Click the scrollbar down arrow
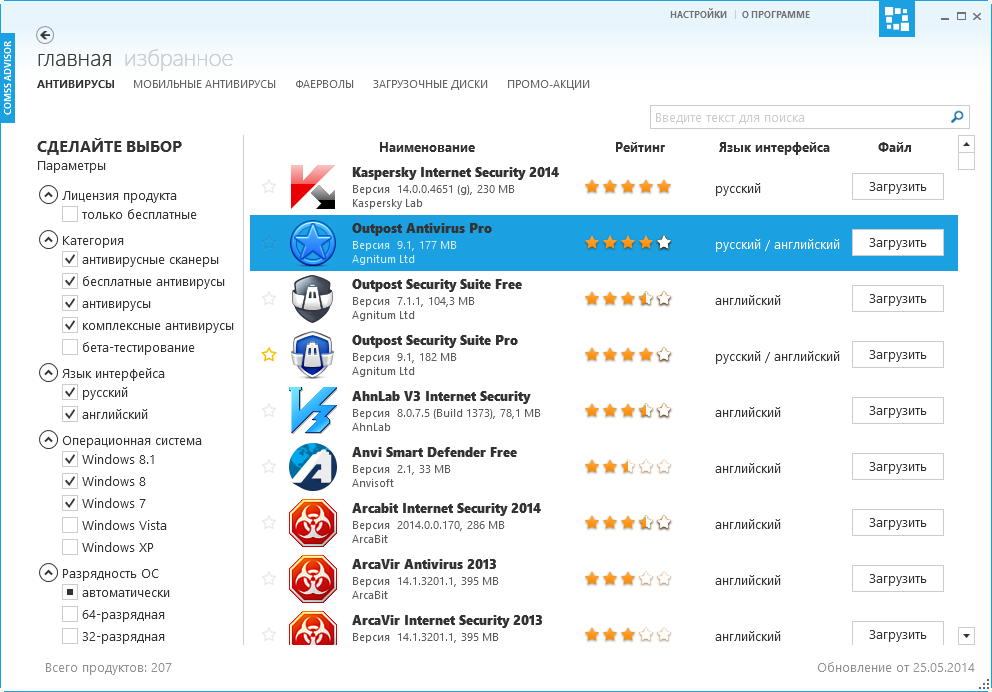Viewport: 992px width, 692px height. (966, 636)
